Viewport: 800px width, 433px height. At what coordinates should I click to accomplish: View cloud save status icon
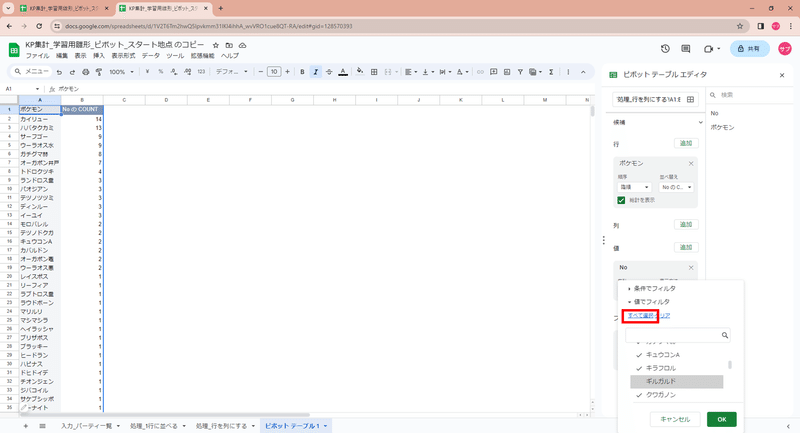[x=242, y=45]
